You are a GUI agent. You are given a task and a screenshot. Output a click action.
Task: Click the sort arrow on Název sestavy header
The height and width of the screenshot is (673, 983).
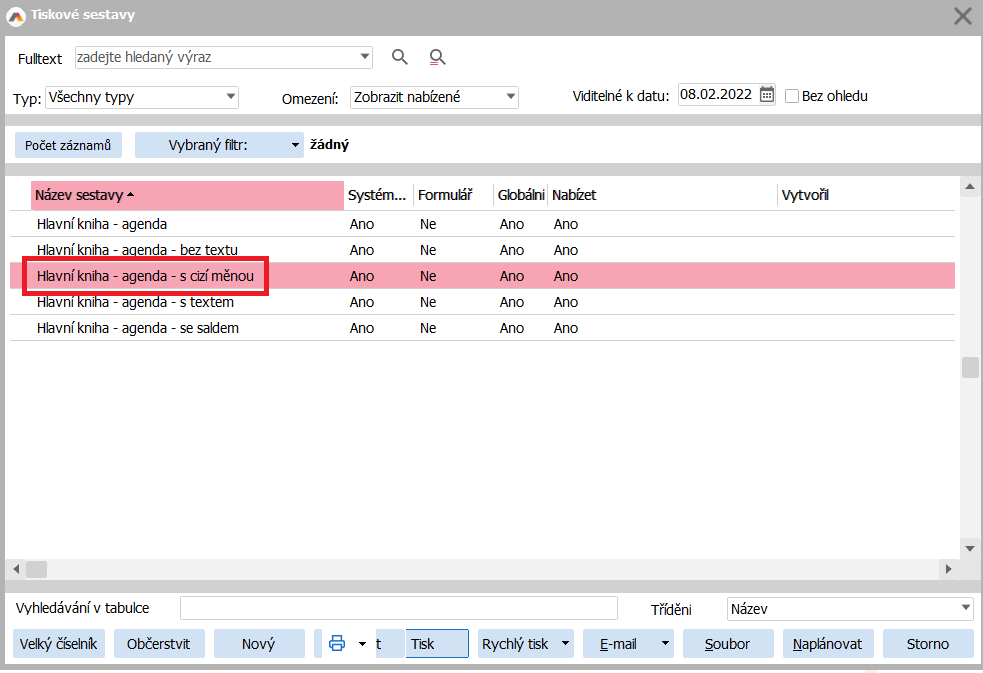[131, 195]
